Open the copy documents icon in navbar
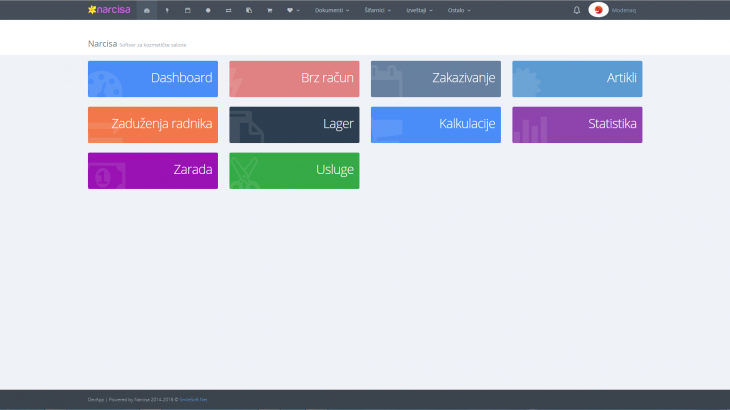The height and width of the screenshot is (410, 730). pyautogui.click(x=249, y=10)
